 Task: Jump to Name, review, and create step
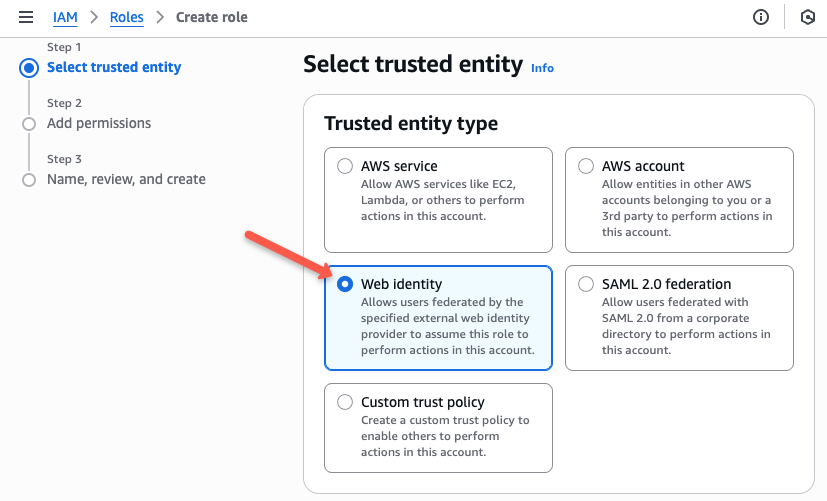(x=126, y=179)
